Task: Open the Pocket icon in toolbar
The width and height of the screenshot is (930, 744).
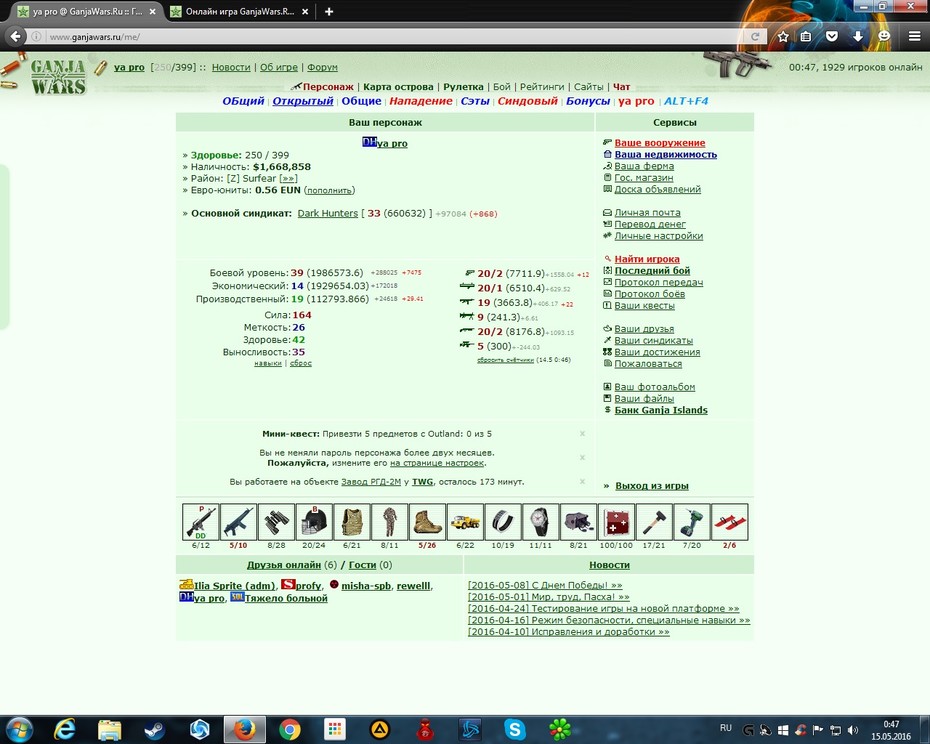Action: pyautogui.click(x=832, y=36)
